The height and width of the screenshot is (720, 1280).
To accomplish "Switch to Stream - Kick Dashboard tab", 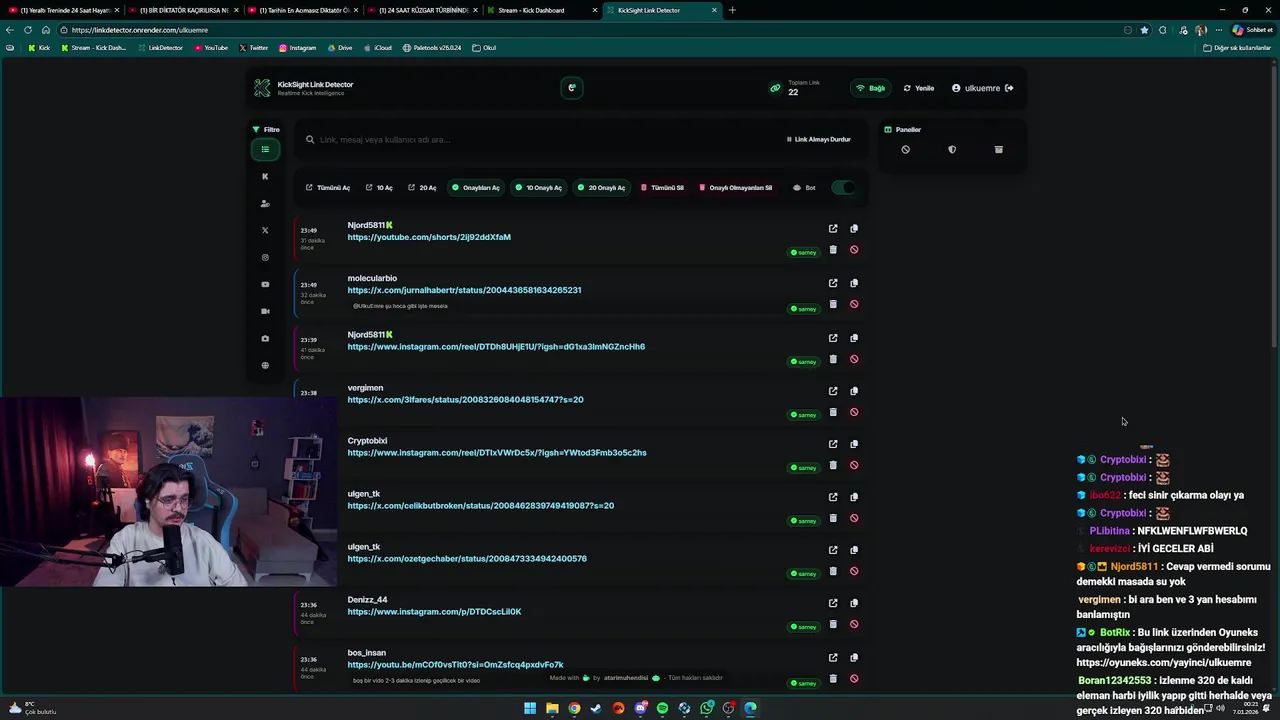I will coord(541,10).
